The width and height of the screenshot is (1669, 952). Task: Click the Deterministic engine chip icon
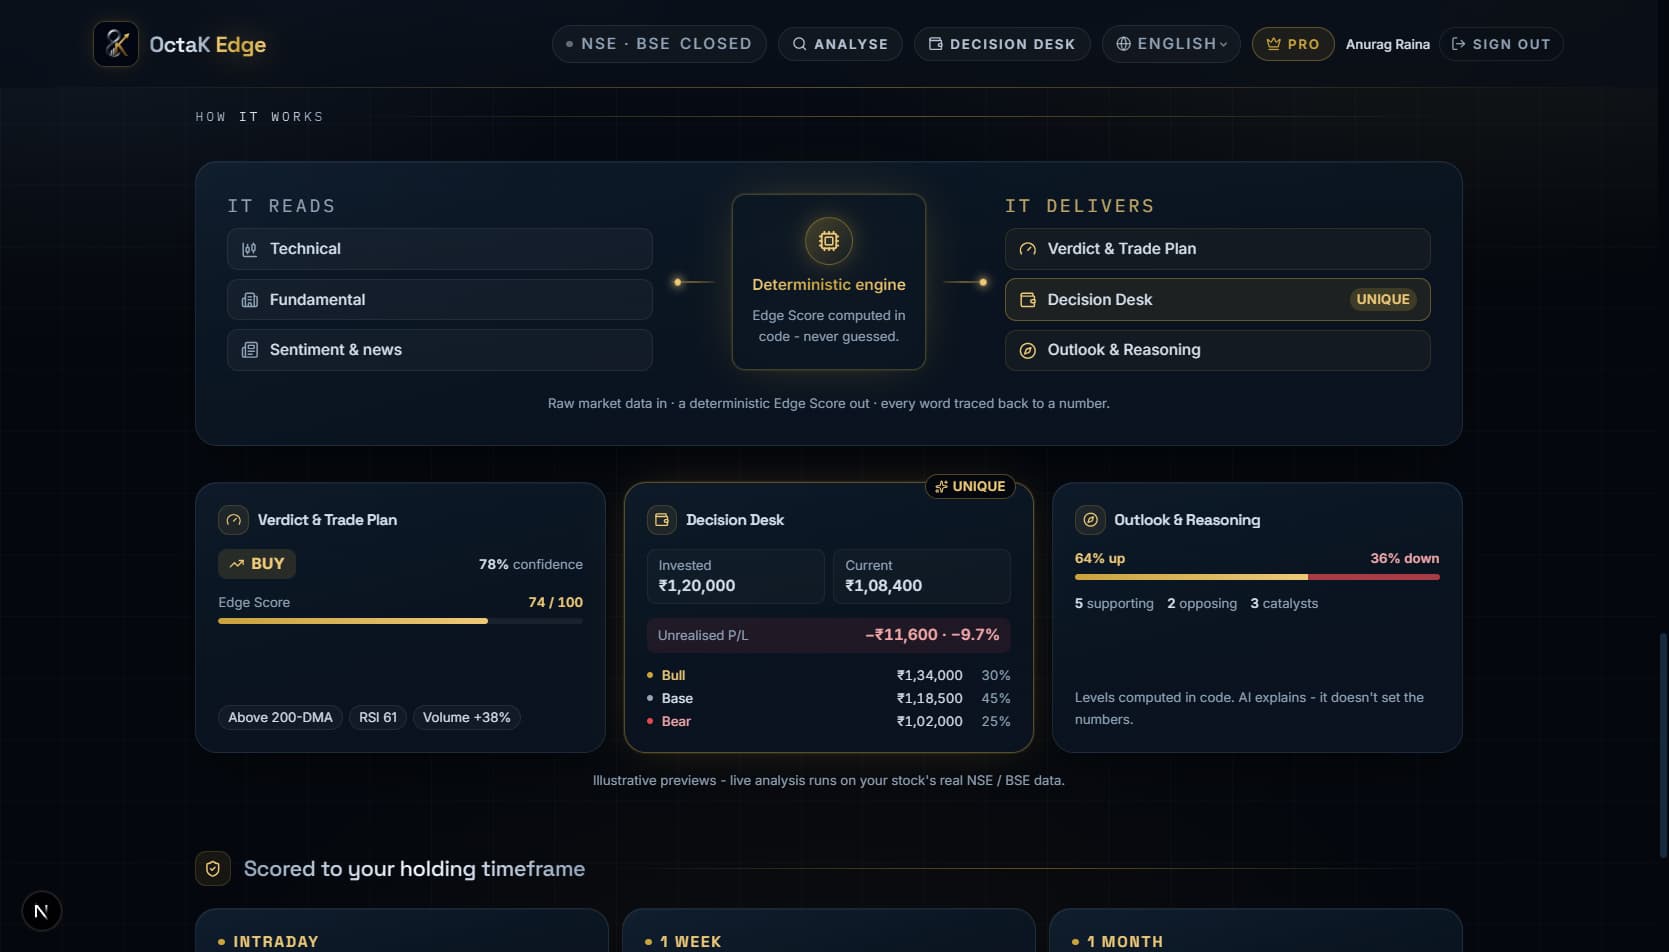pyautogui.click(x=829, y=241)
